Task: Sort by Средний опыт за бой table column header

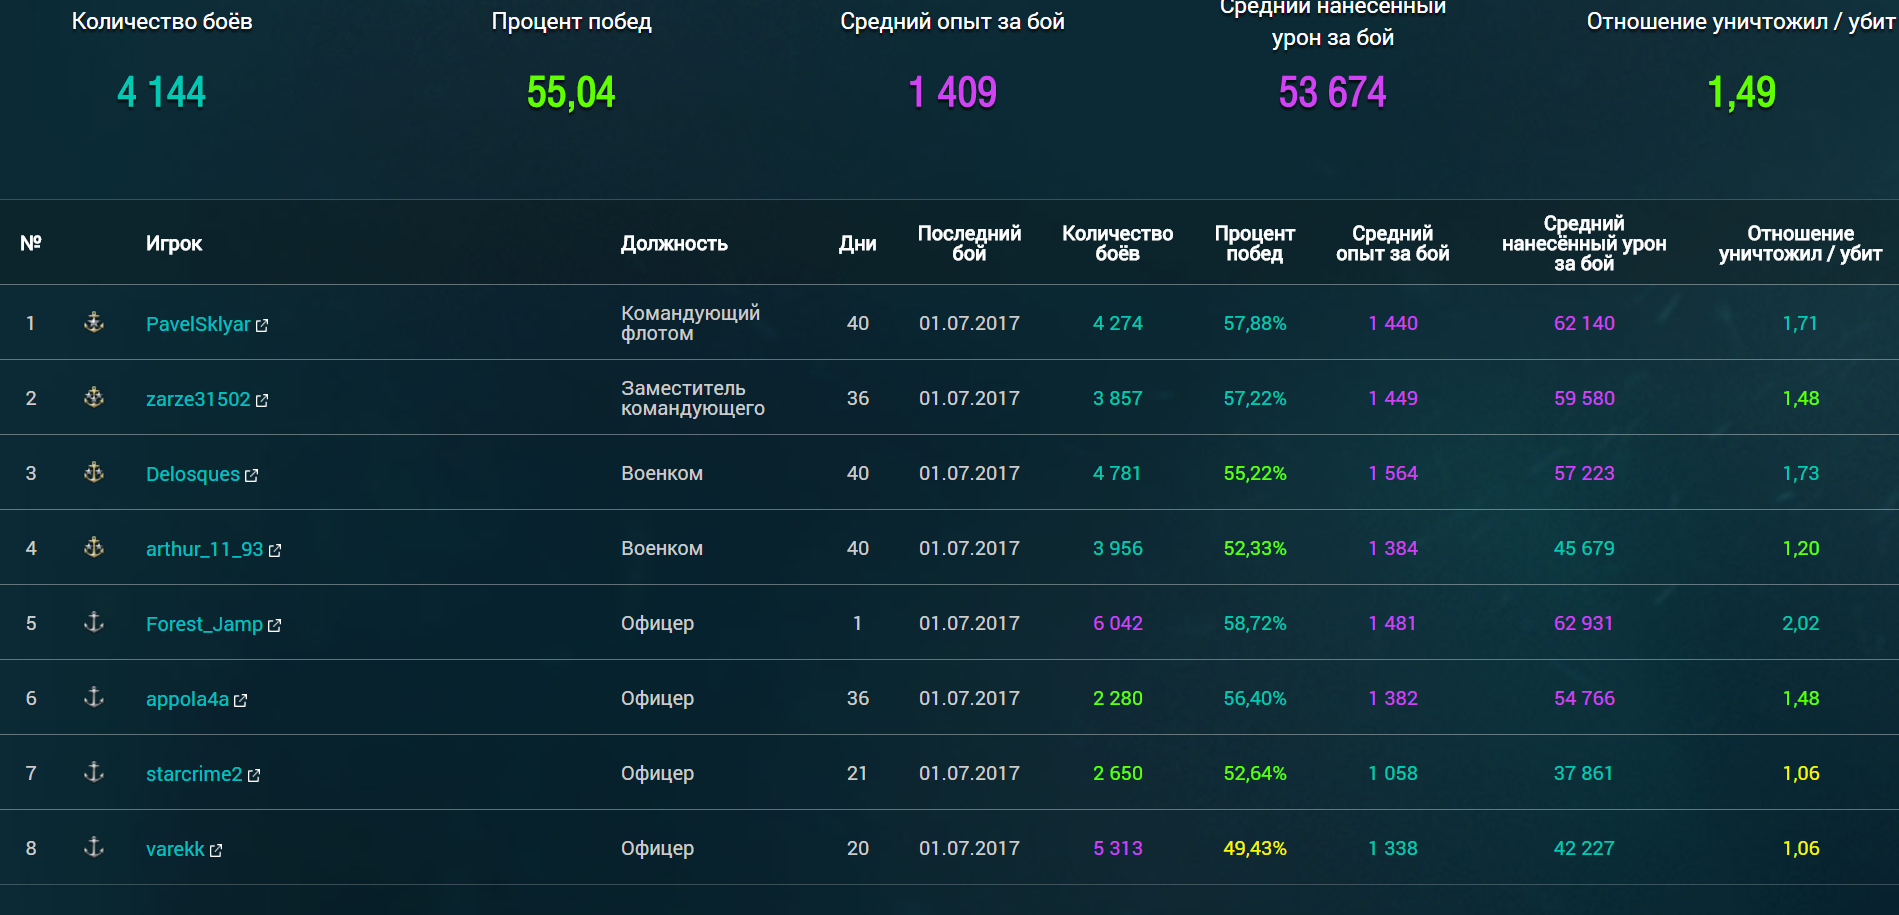Action: [1392, 243]
